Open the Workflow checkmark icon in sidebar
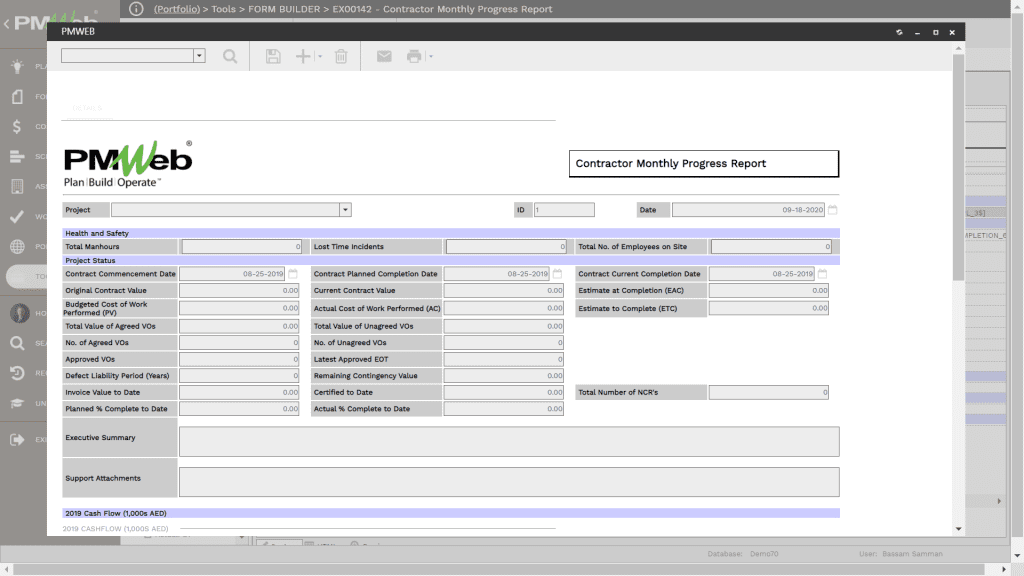The height and width of the screenshot is (576, 1024). click(x=18, y=217)
